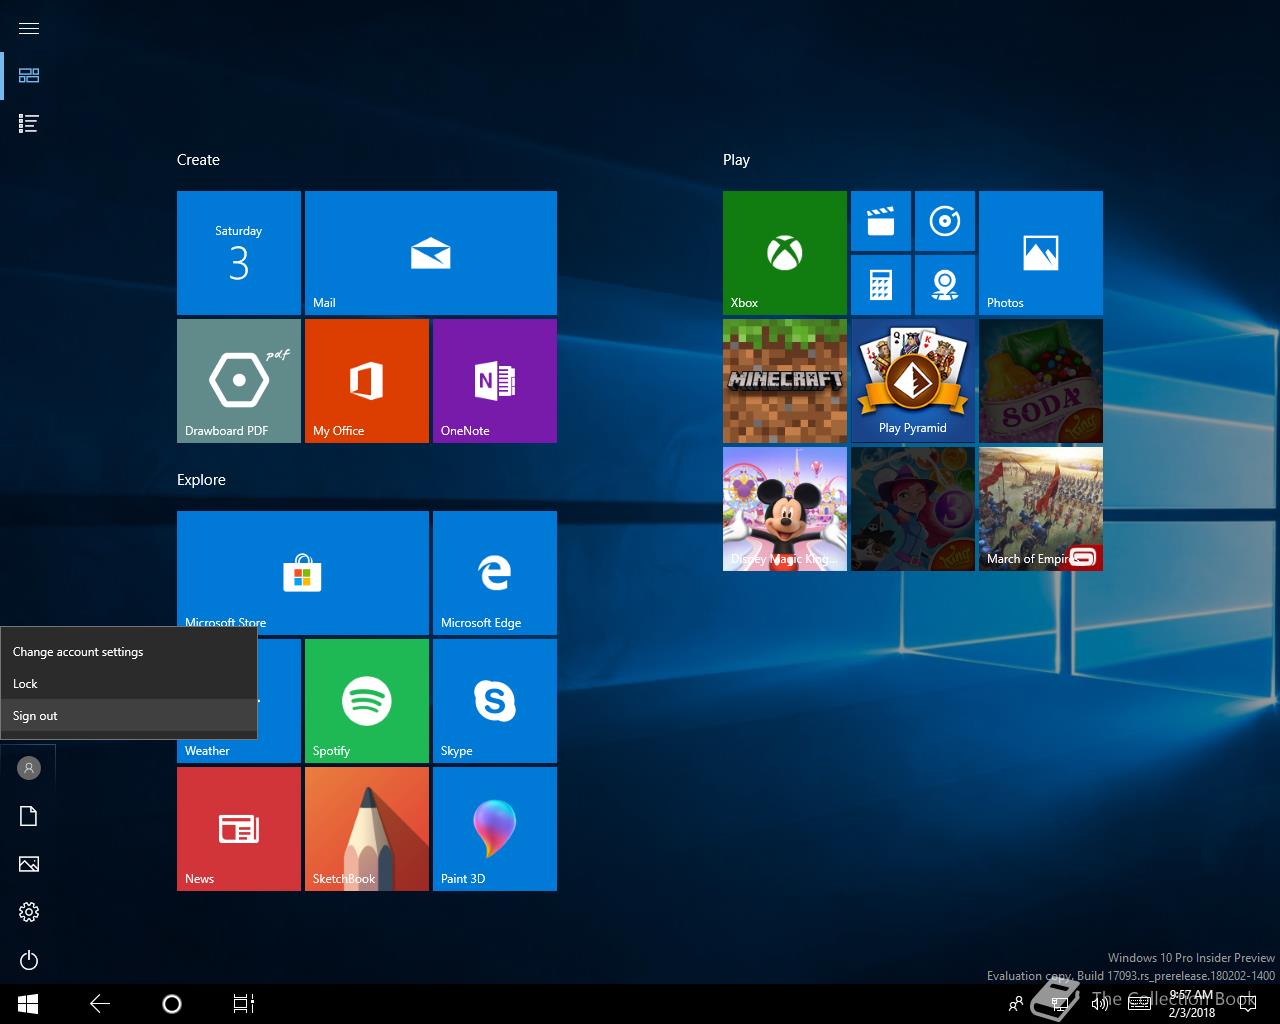
Task: Open the Groove Music disc tile
Action: 944,221
